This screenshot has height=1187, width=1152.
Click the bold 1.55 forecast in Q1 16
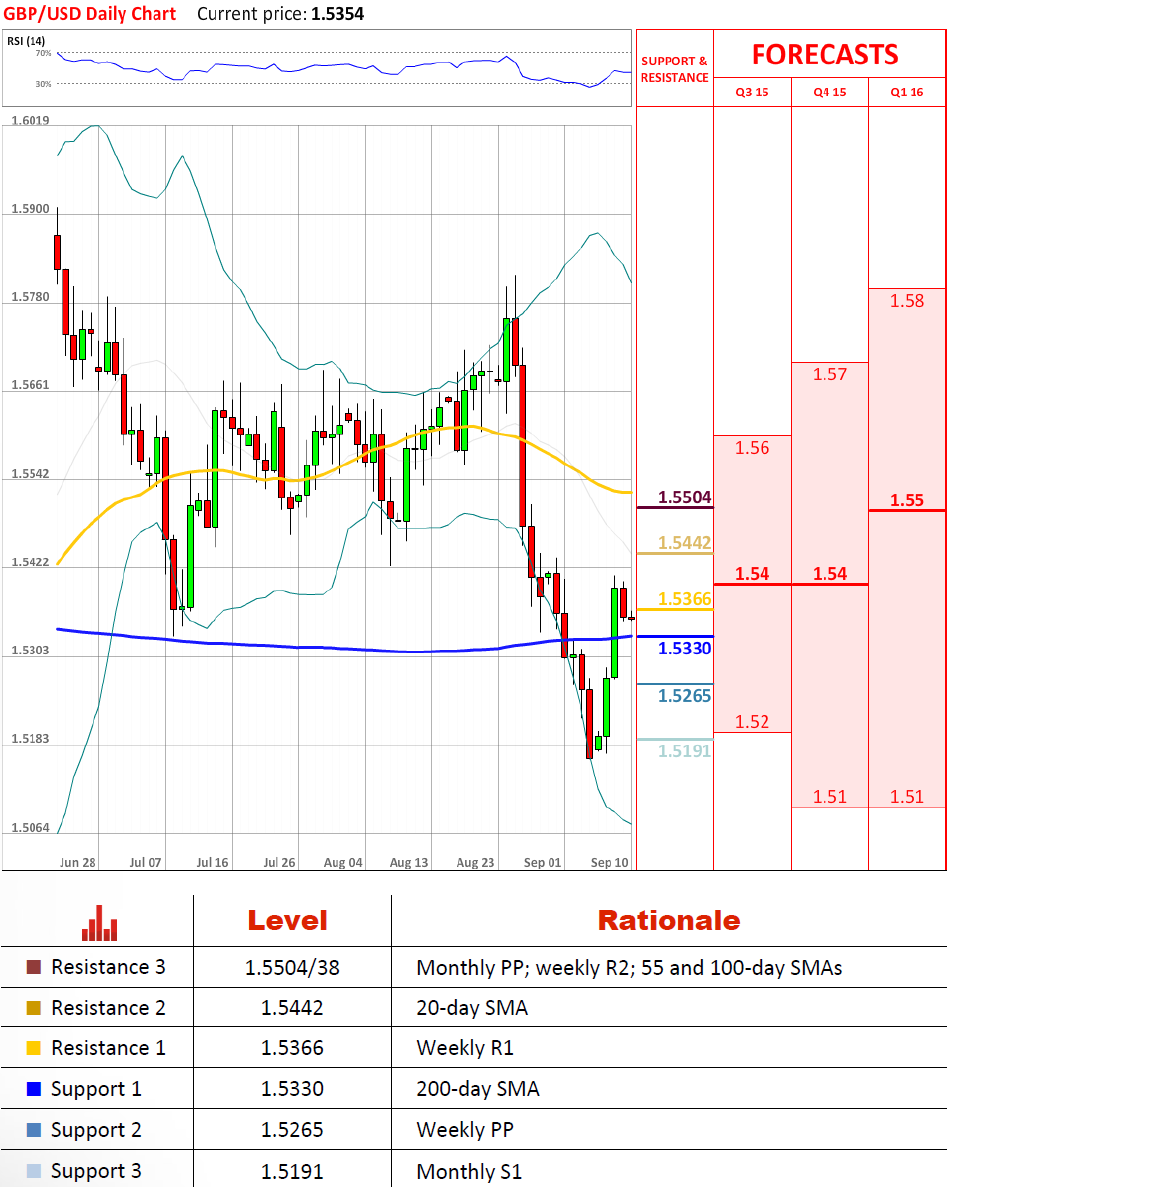[907, 500]
